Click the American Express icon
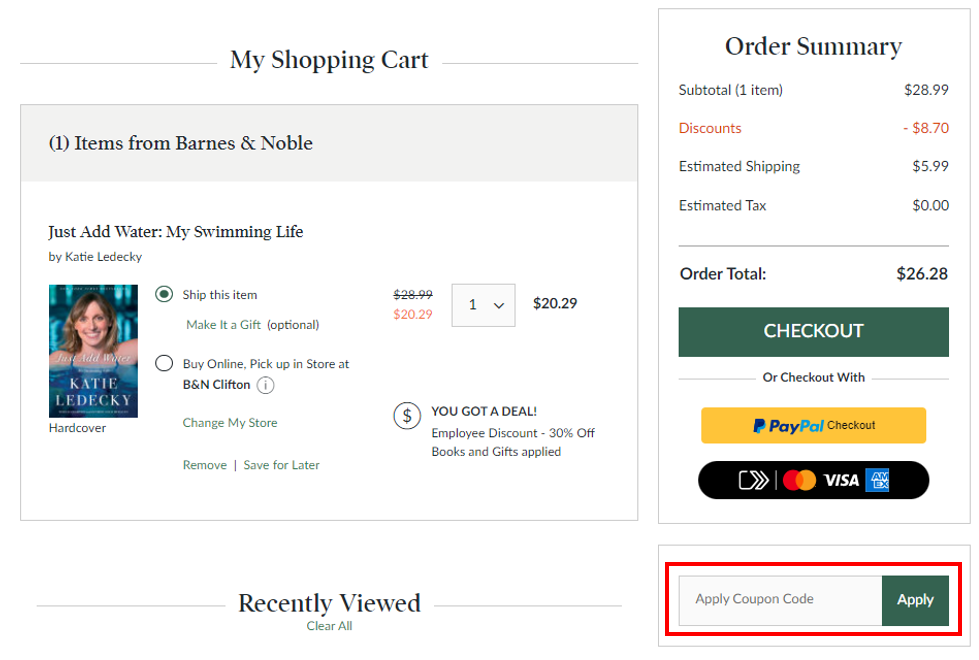979x660 pixels. [878, 480]
